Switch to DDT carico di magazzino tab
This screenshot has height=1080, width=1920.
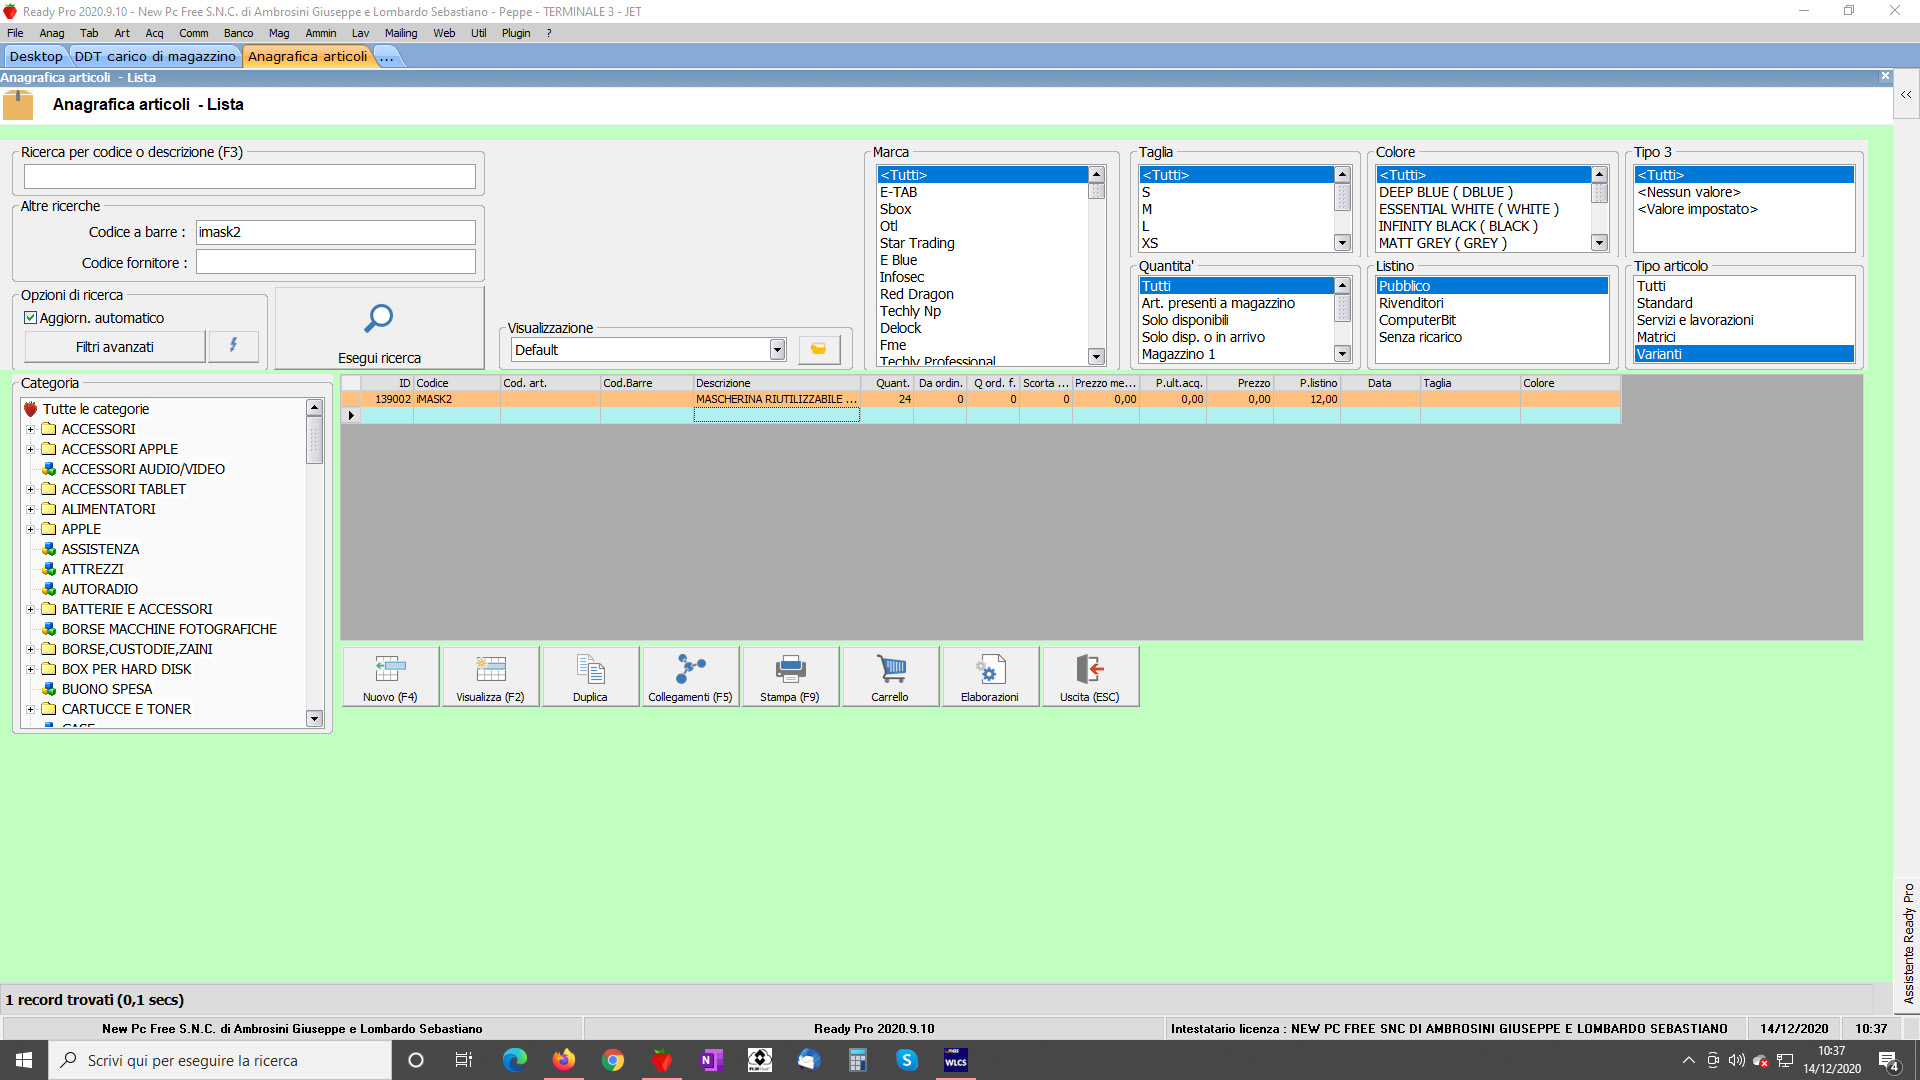155,57
